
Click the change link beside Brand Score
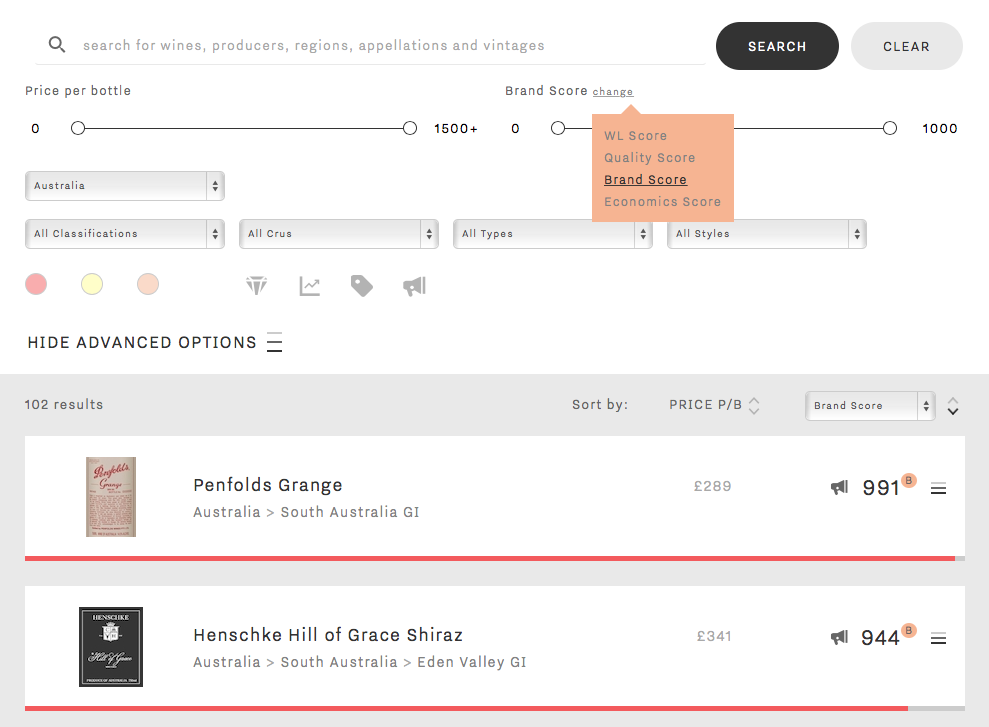(x=612, y=92)
